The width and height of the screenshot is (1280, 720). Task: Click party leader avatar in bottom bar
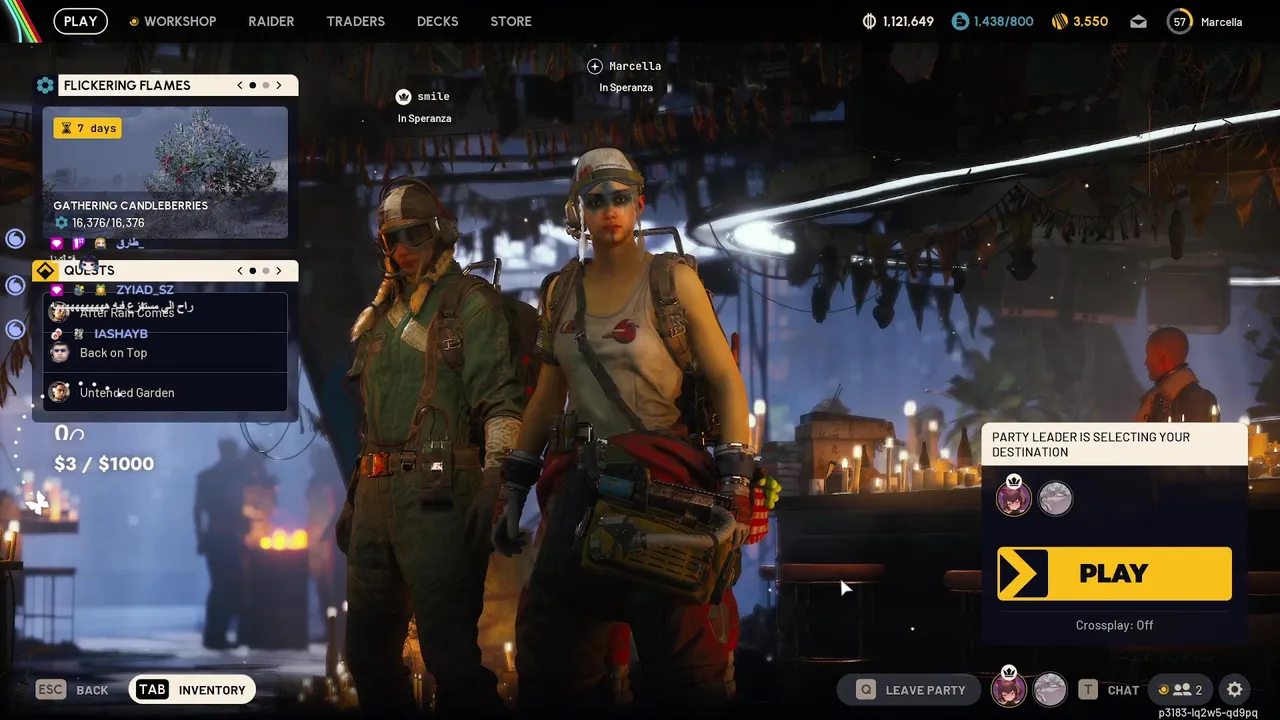[1009, 688]
